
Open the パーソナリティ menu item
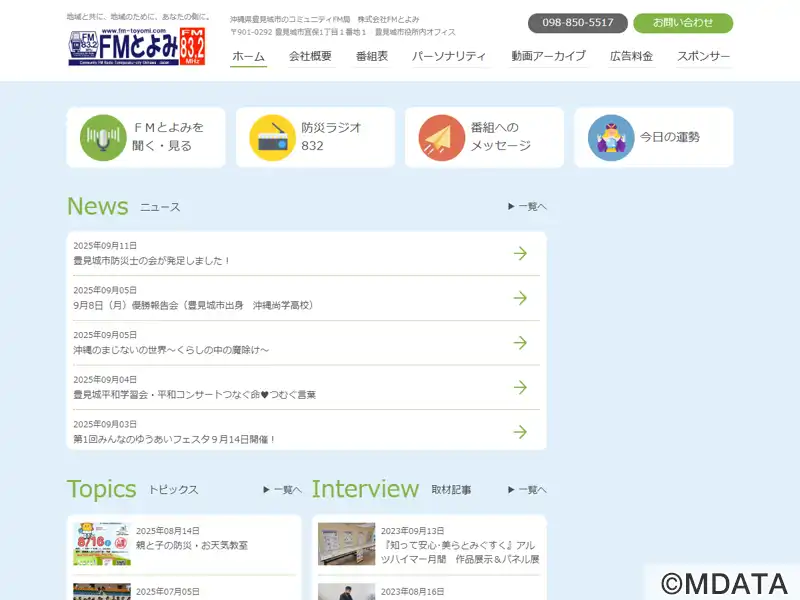click(449, 56)
